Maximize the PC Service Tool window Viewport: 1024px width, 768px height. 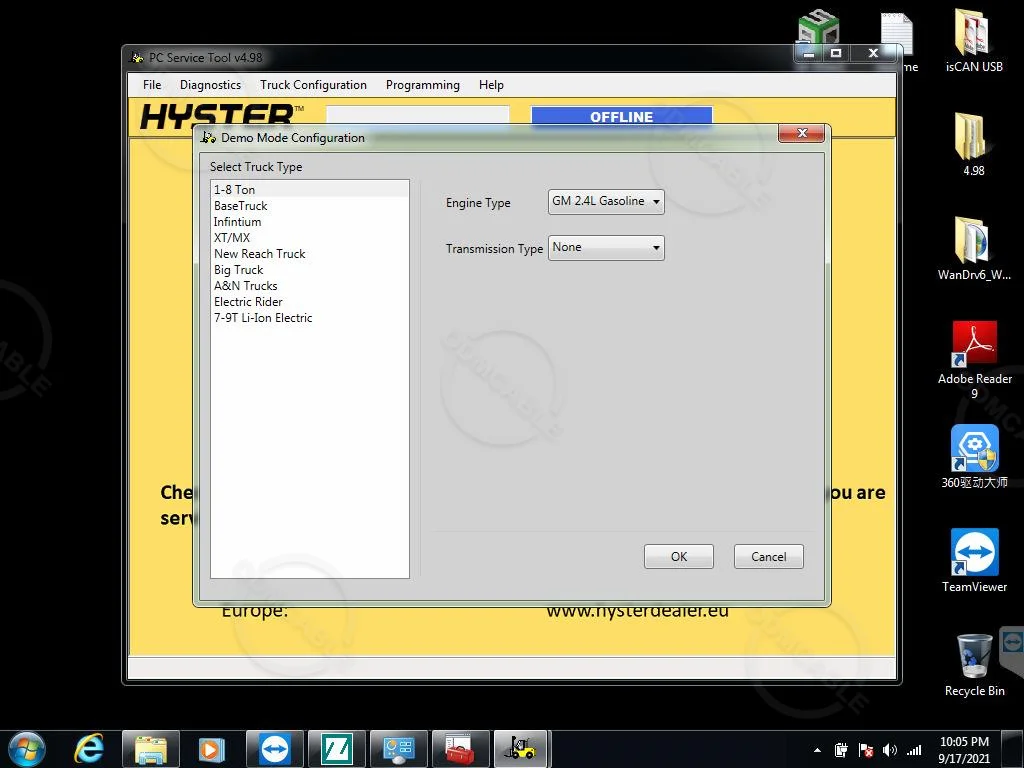point(836,54)
